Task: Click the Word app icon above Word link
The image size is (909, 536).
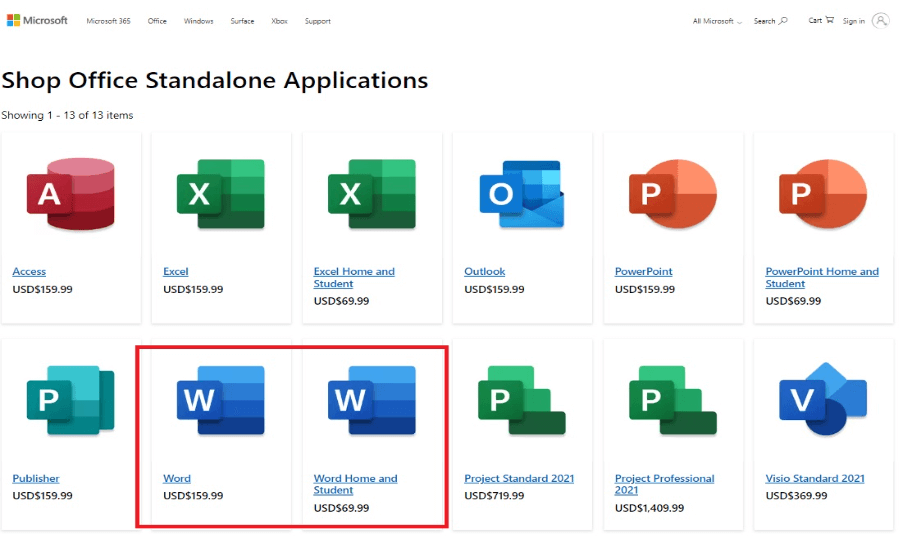Action: (x=221, y=400)
